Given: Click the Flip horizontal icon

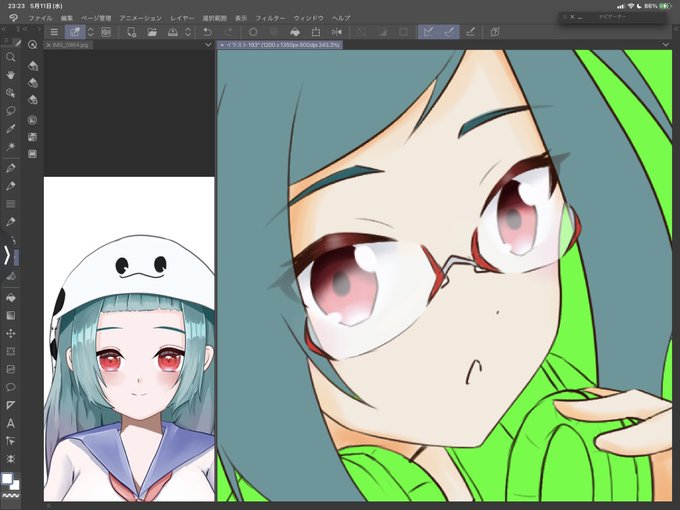Looking at the screenshot, I should (337, 32).
